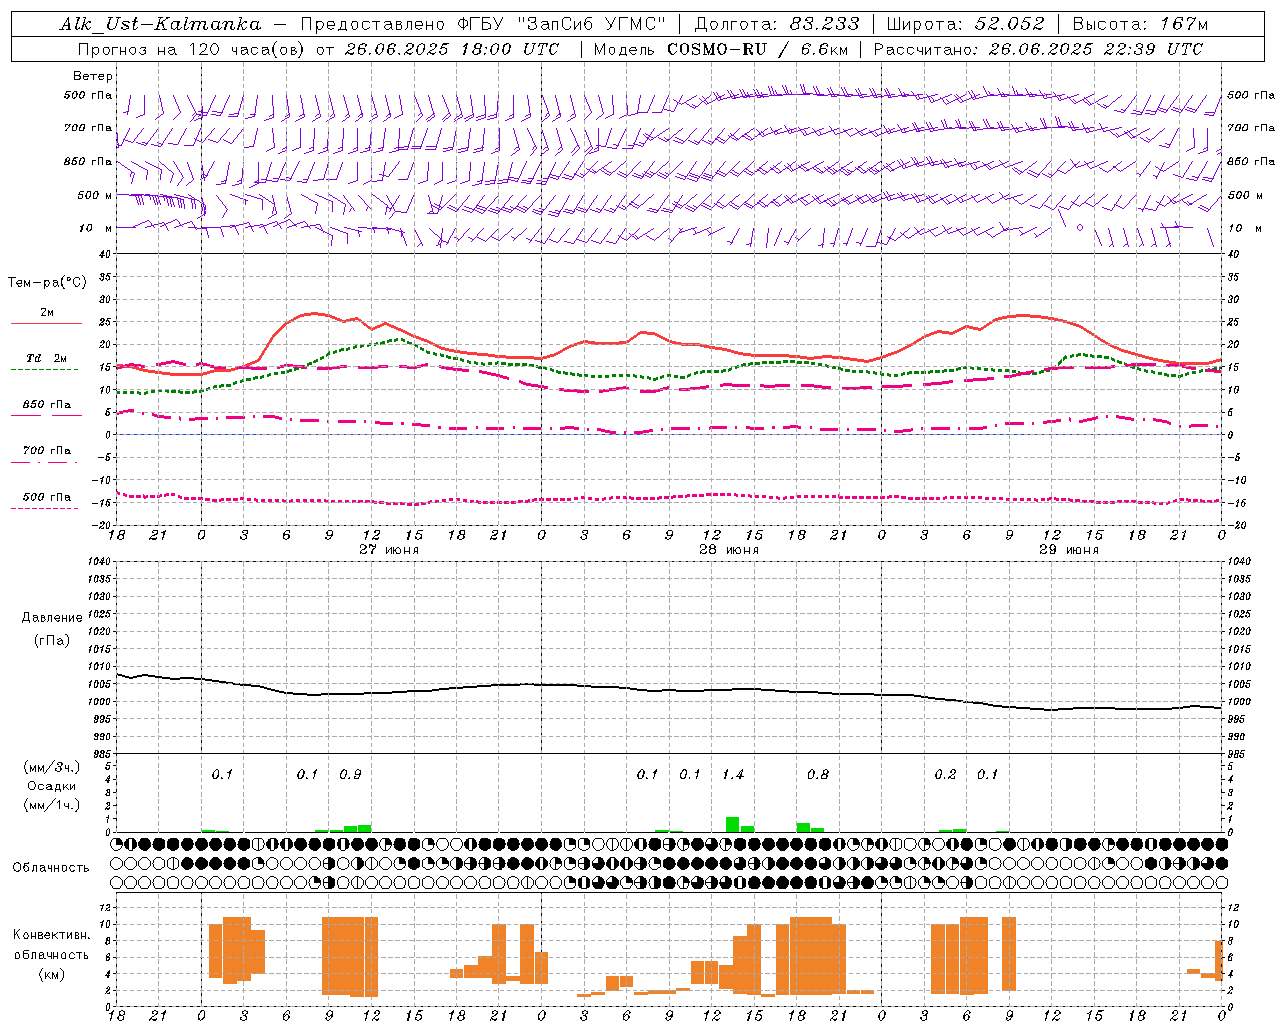The width and height of the screenshot is (1280, 1024).
Task: Click the text 'Высота: 167м'
Action: click(1140, 24)
